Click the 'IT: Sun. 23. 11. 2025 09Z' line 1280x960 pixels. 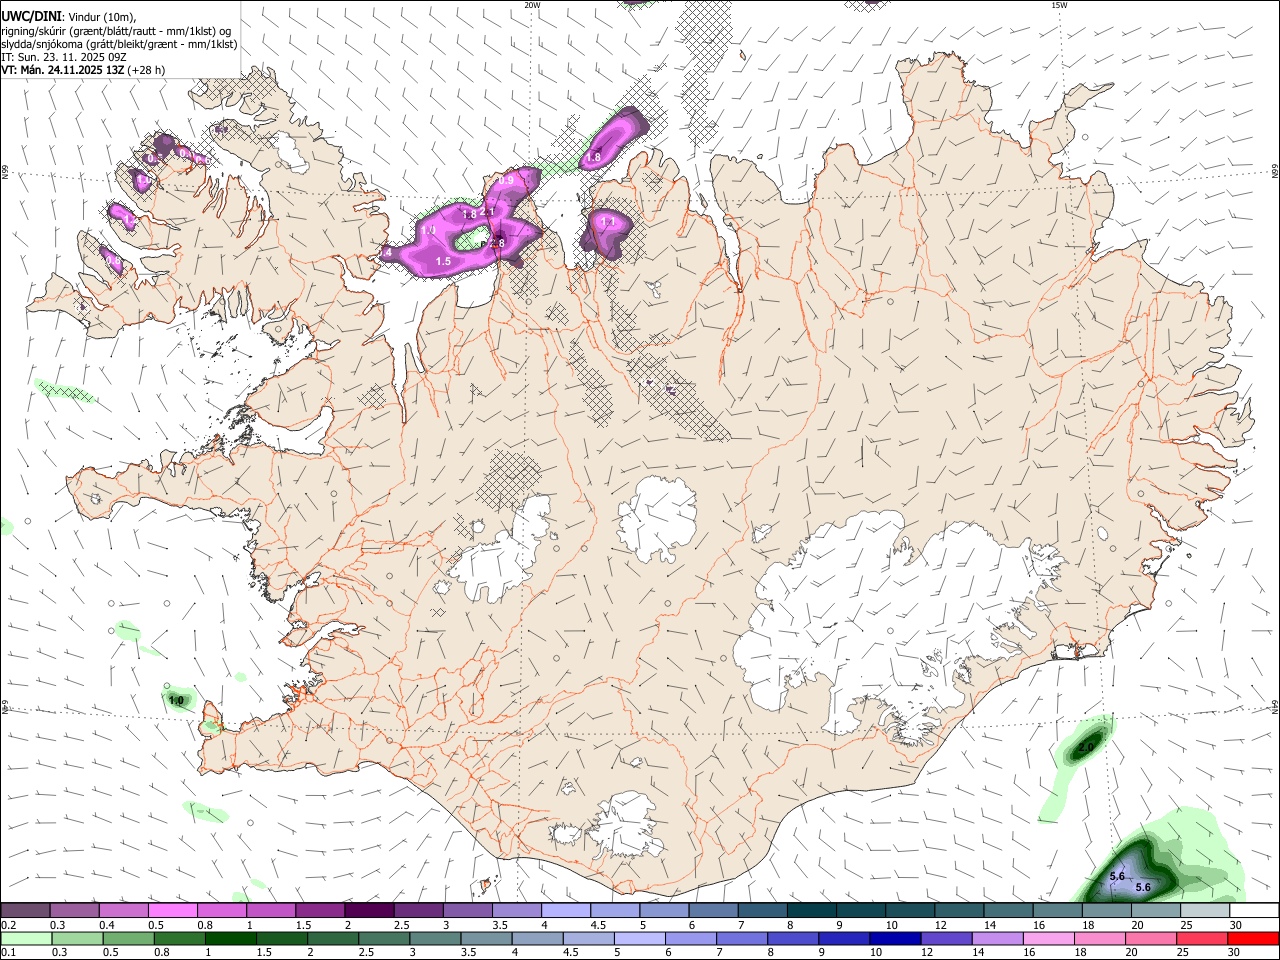pos(64,57)
